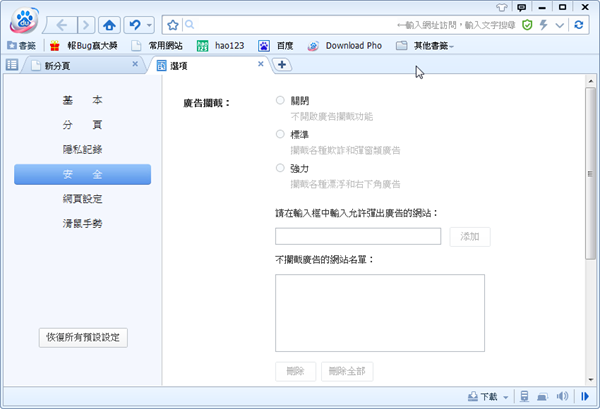Select the 網頁設定 settings category

[x=83, y=199]
